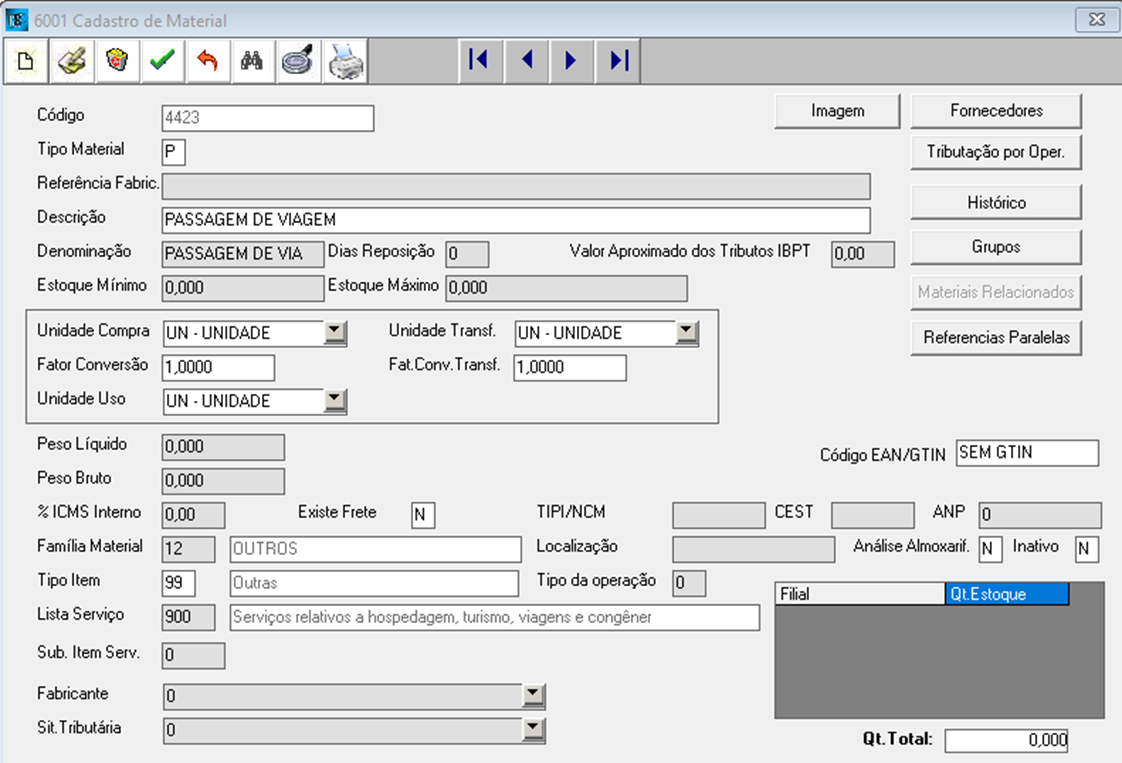Expand the Unidade Uso dropdown
The image size is (1122, 763).
point(334,400)
